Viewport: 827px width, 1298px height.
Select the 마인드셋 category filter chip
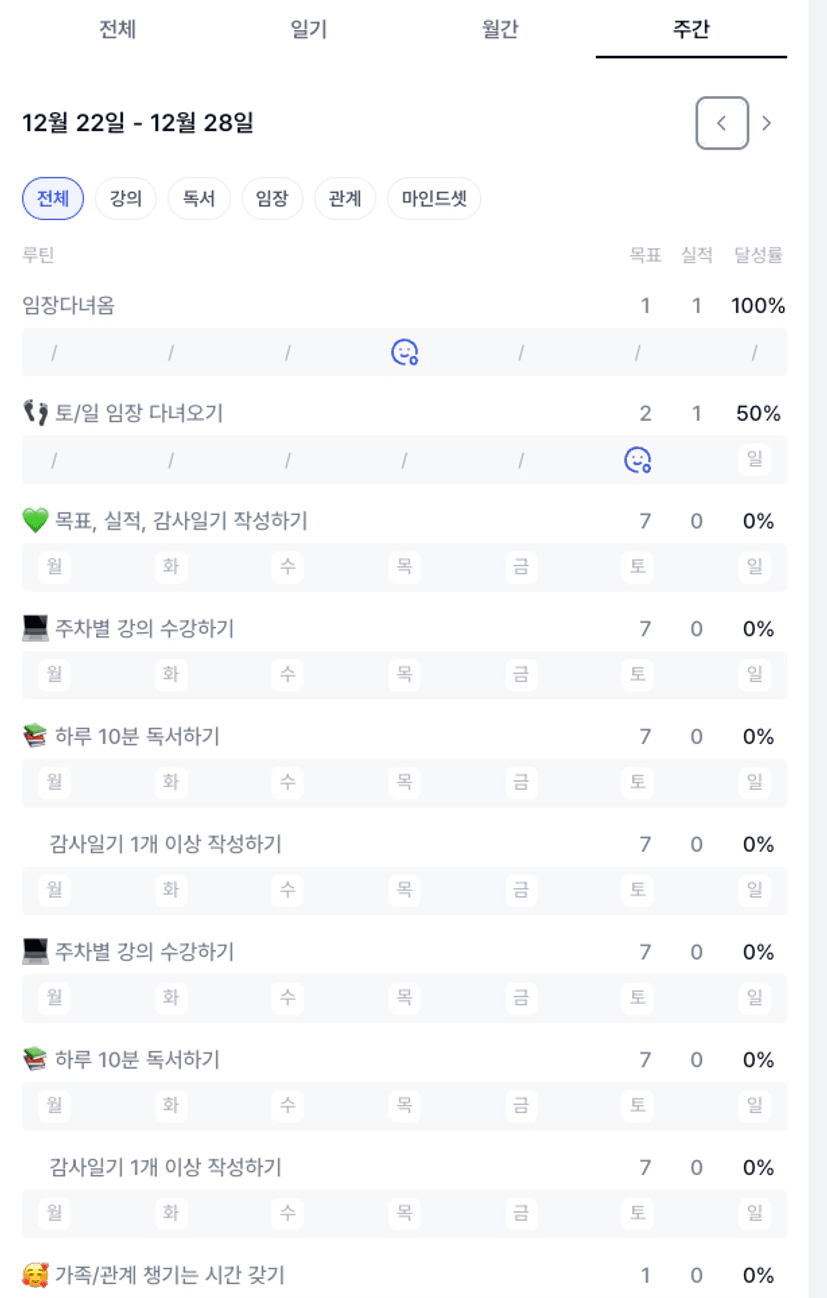[434, 199]
